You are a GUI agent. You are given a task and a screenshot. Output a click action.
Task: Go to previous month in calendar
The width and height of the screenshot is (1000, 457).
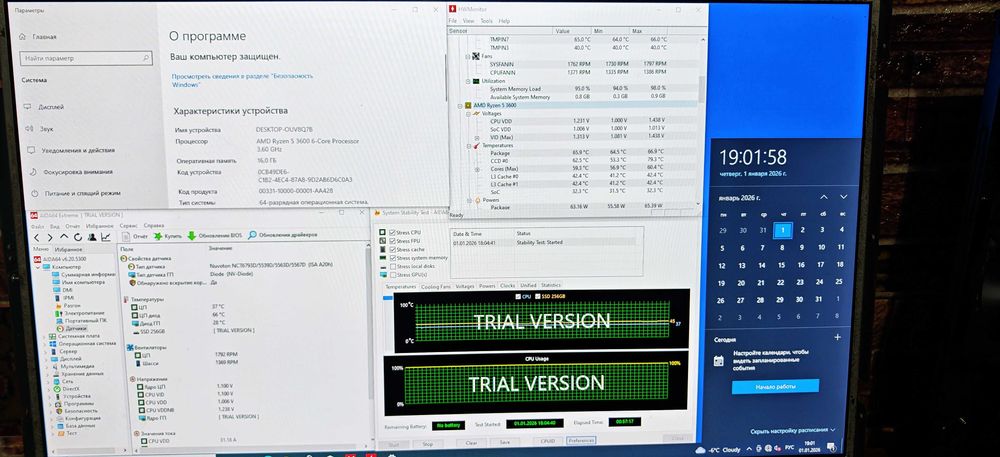coord(823,197)
